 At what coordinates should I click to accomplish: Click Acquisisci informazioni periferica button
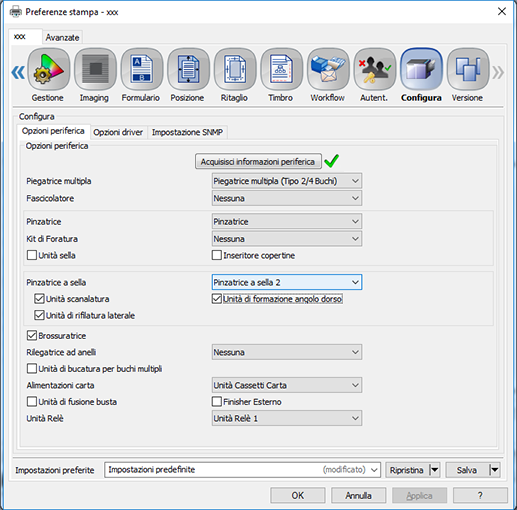pos(258,162)
